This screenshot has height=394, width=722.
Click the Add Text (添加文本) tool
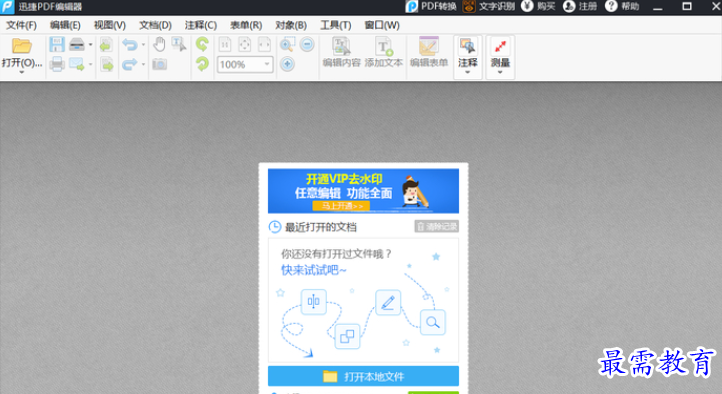point(384,52)
